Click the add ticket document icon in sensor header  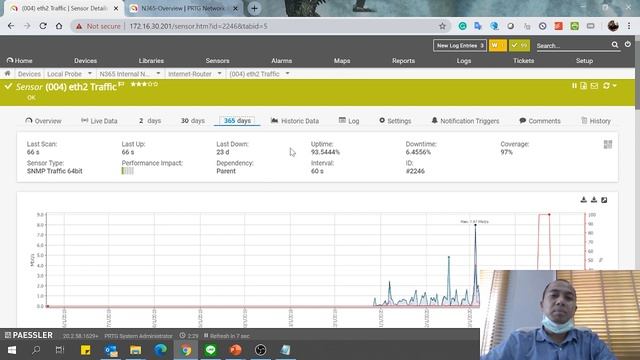(x=584, y=86)
